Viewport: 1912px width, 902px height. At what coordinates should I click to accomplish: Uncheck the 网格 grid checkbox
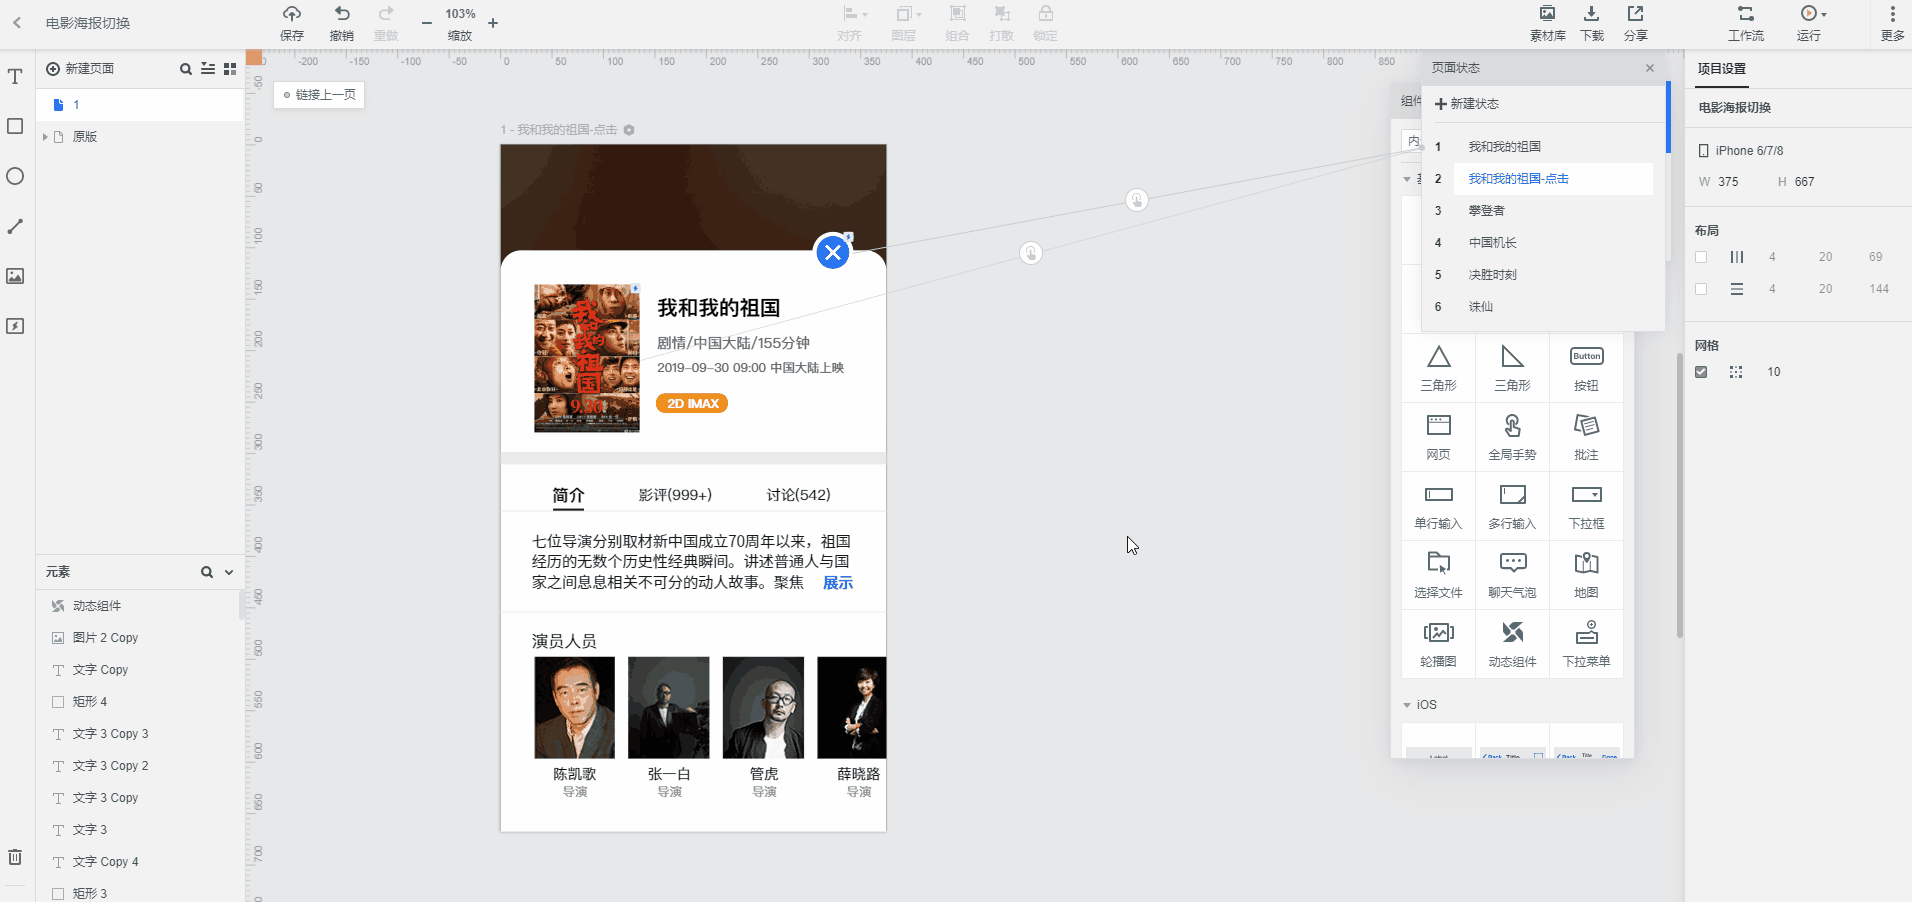tap(1701, 372)
